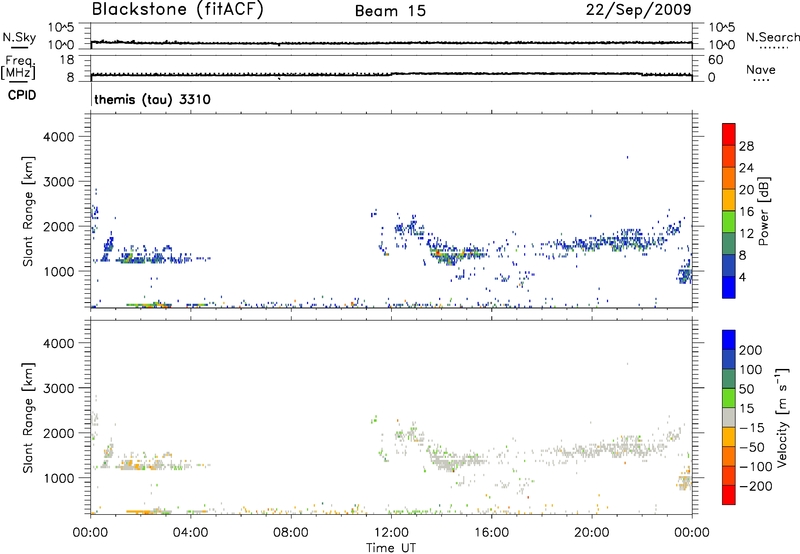
Task: Click the '18' frequency axis tick
Action: (x=67, y=60)
